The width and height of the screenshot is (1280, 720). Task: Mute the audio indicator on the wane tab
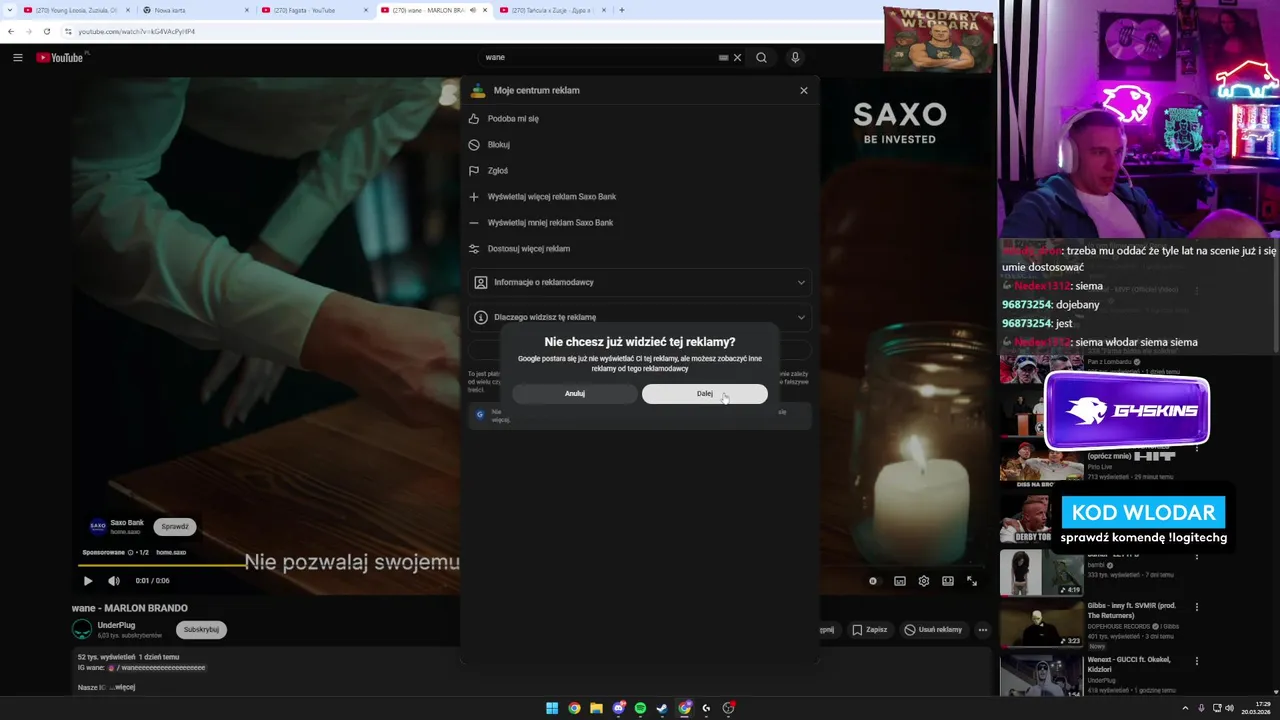coord(473,10)
